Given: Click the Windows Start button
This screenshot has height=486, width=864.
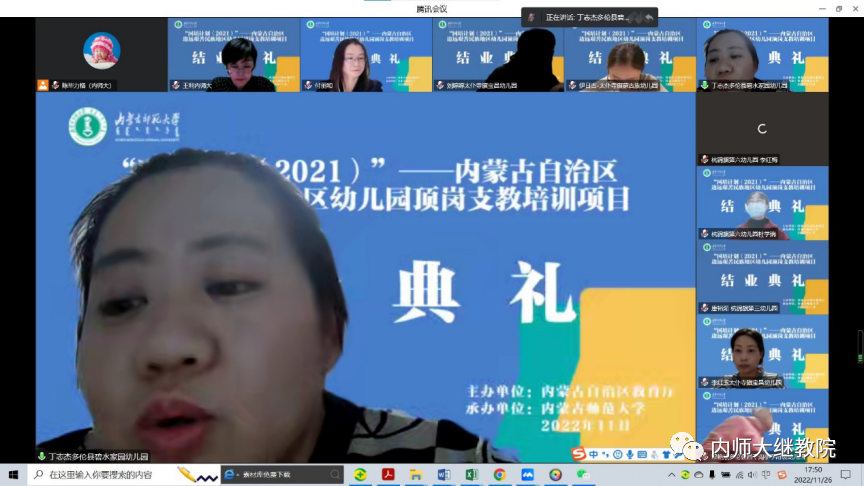Looking at the screenshot, I should point(14,475).
